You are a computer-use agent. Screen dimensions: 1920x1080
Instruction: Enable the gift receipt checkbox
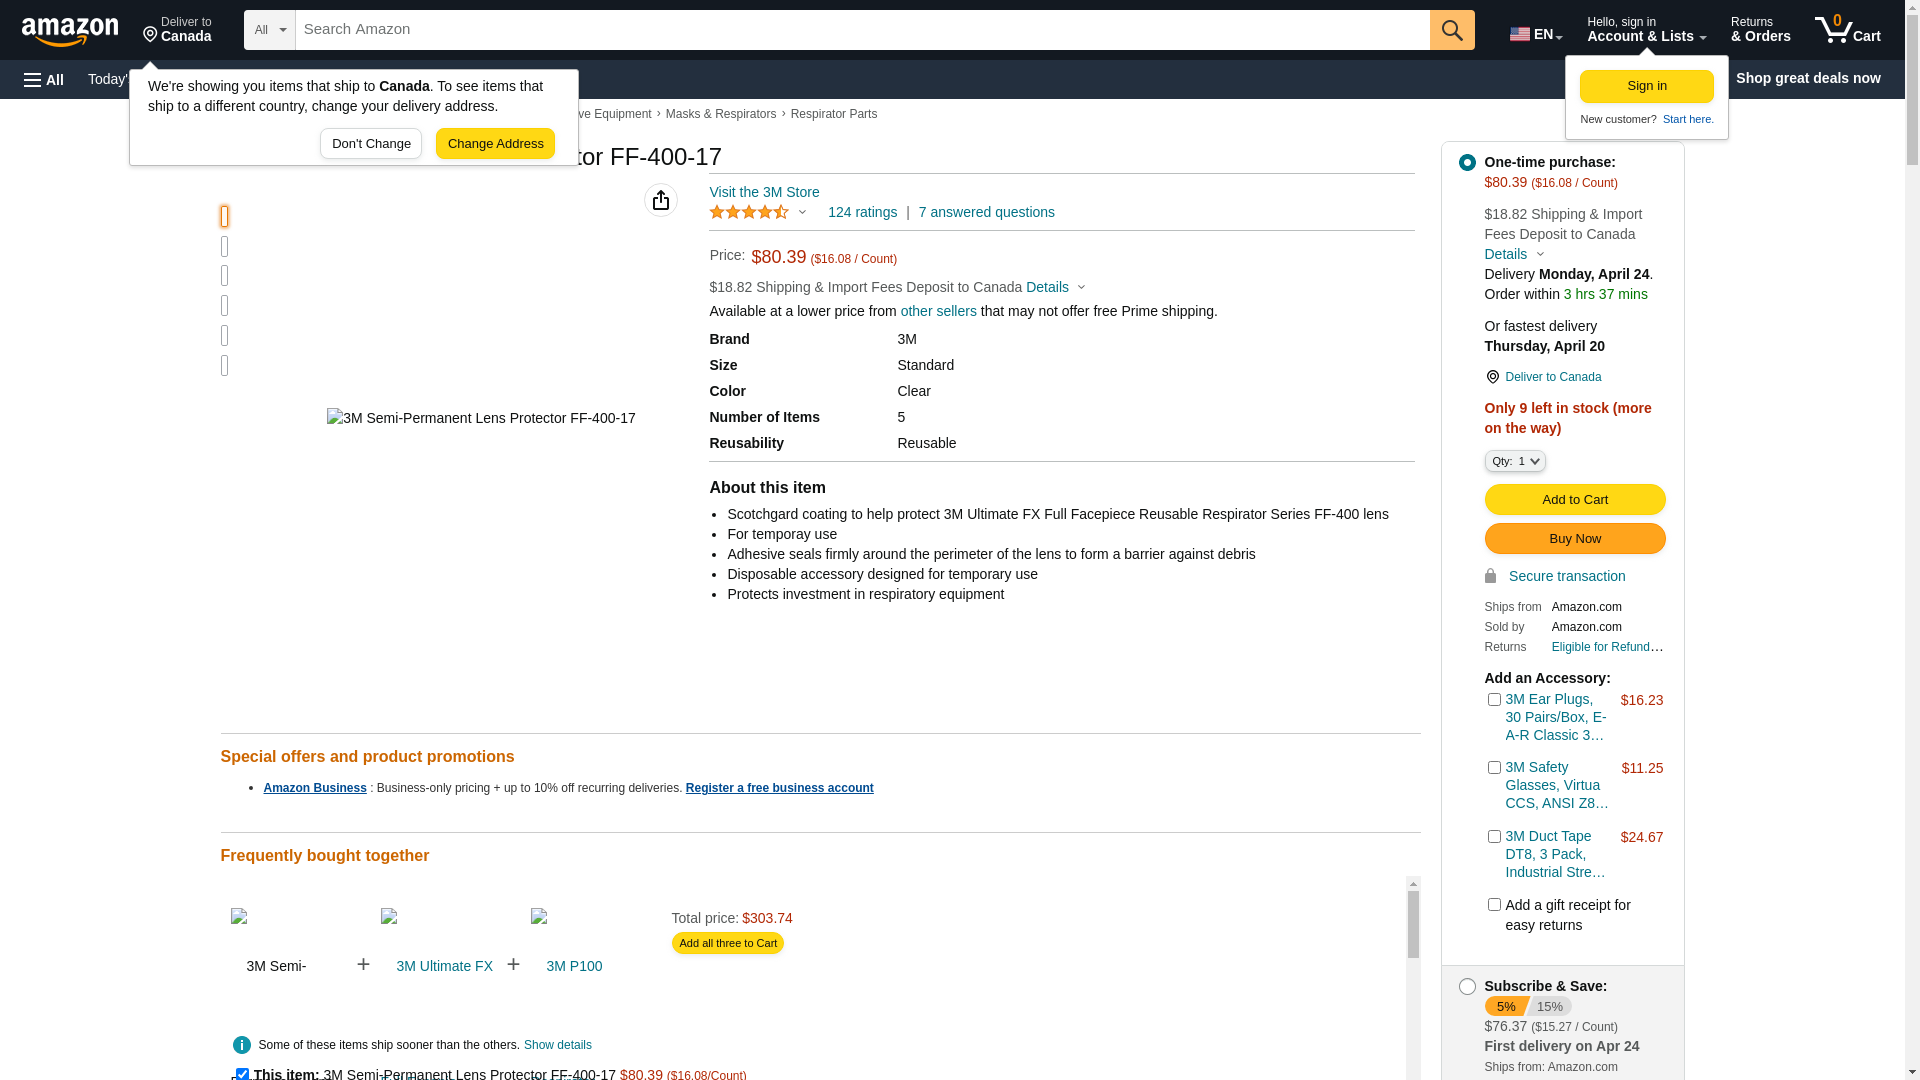[1494, 905]
